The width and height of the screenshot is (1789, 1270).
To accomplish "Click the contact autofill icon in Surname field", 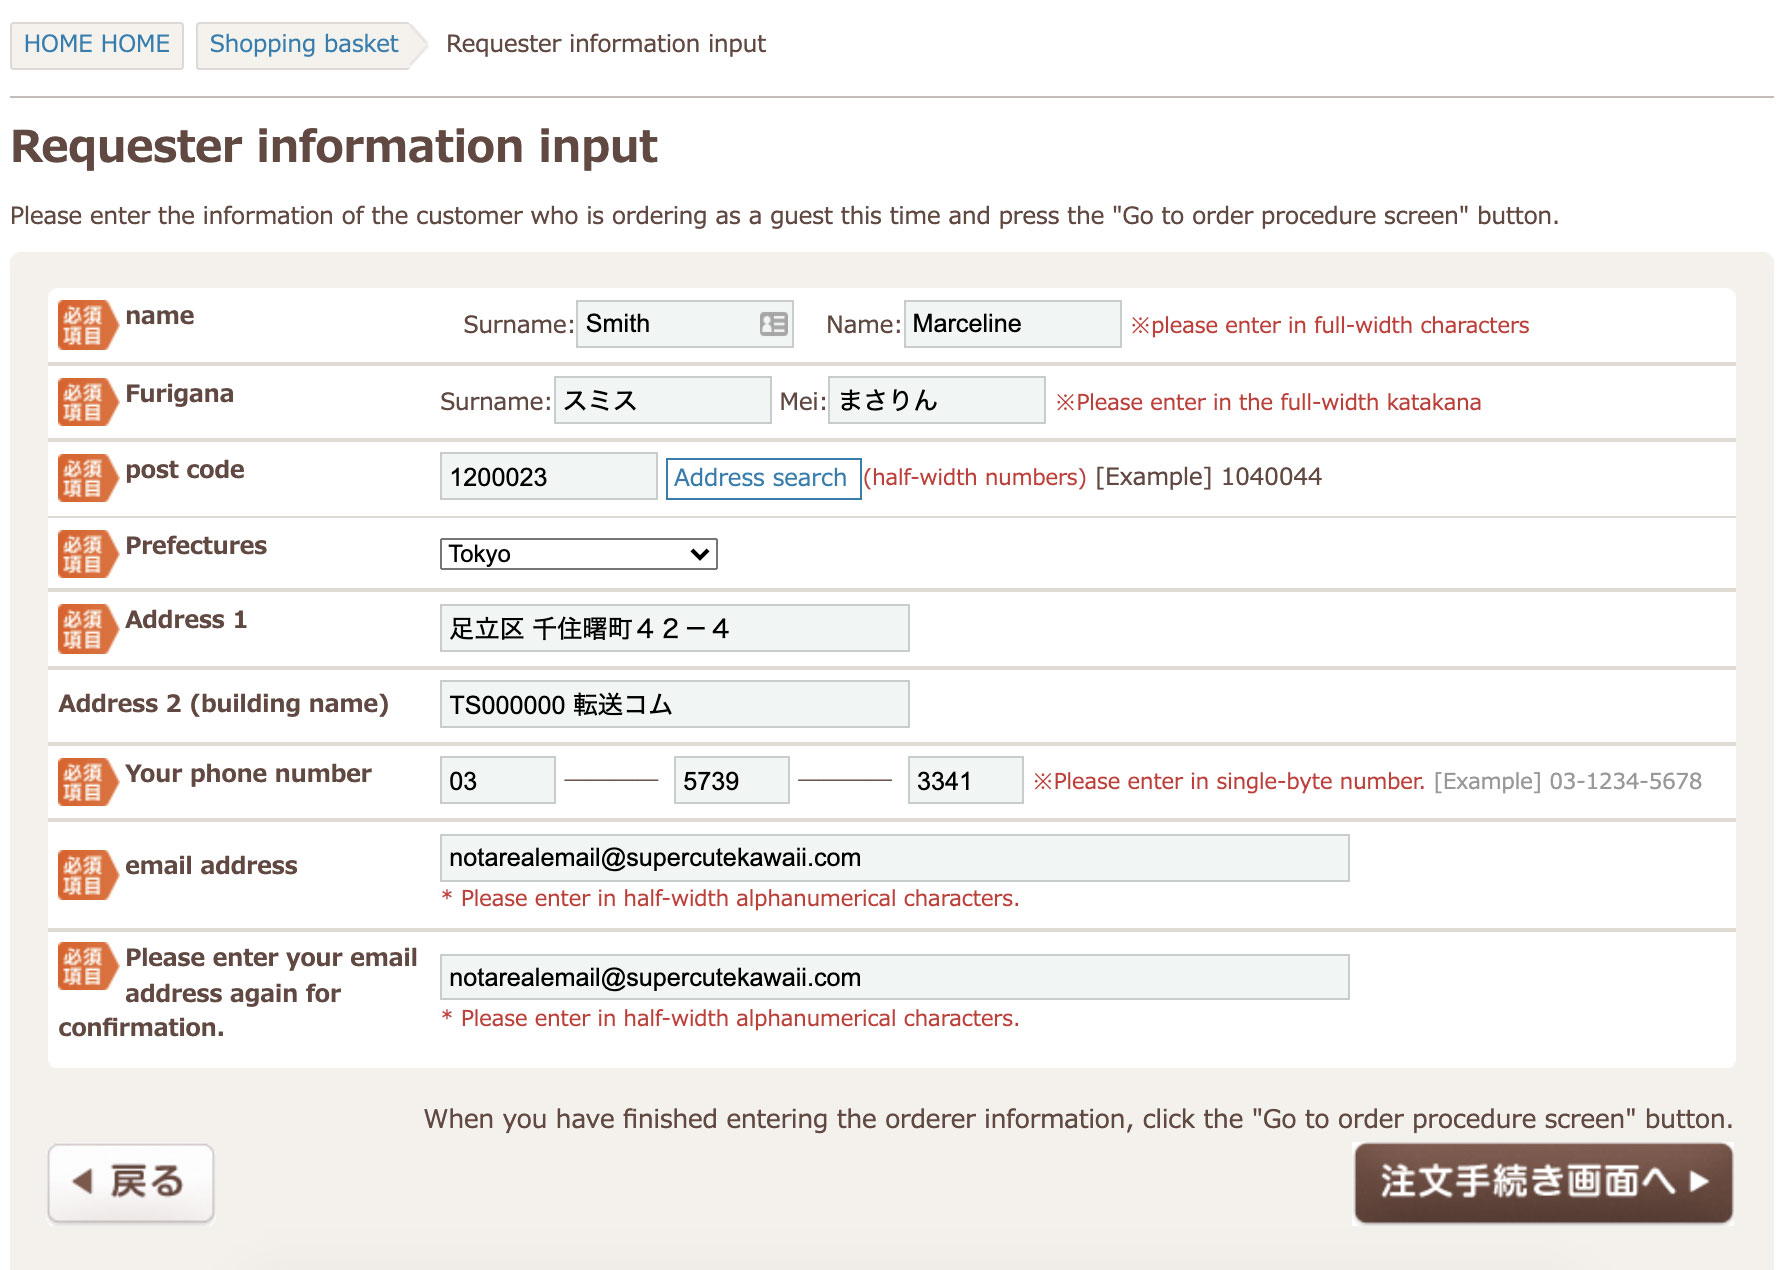I will (x=773, y=324).
